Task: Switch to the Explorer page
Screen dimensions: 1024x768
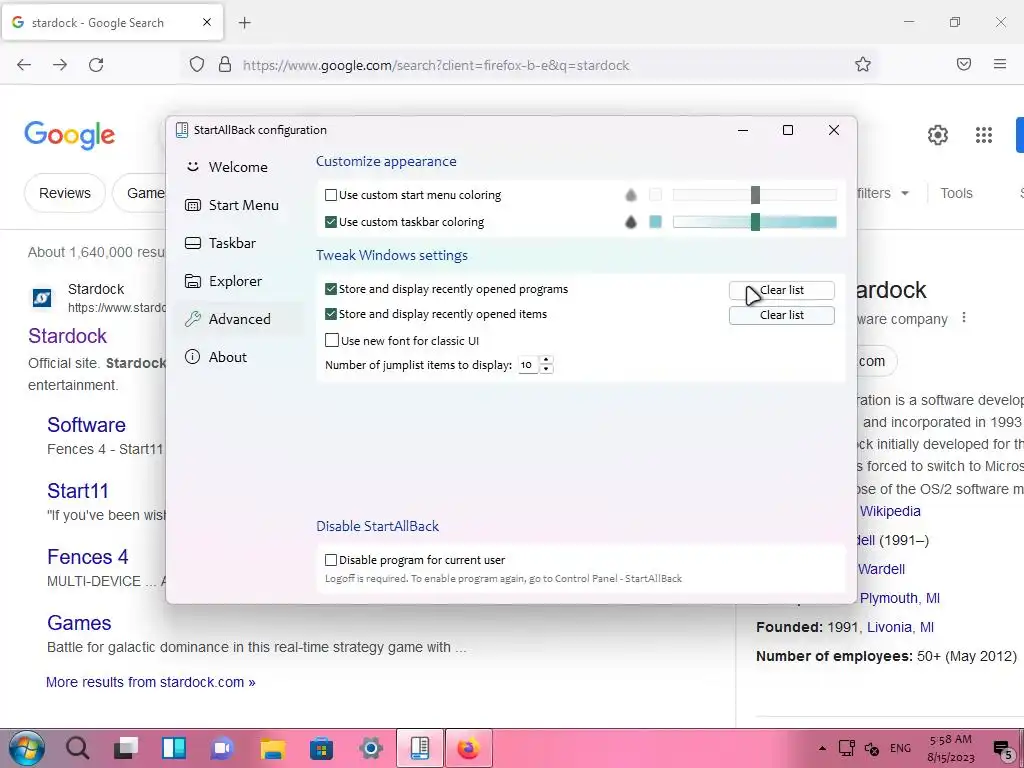Action: click(238, 281)
